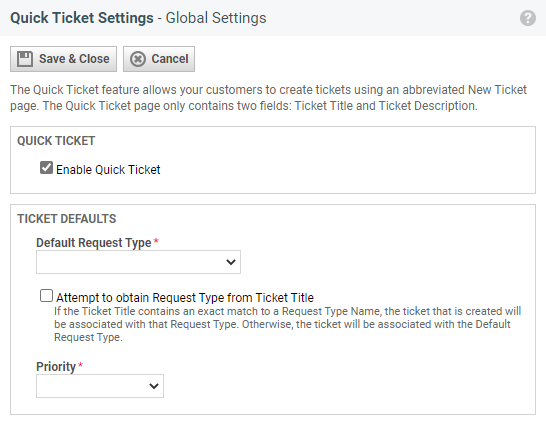Click the Request Type help description text

pos(287,324)
